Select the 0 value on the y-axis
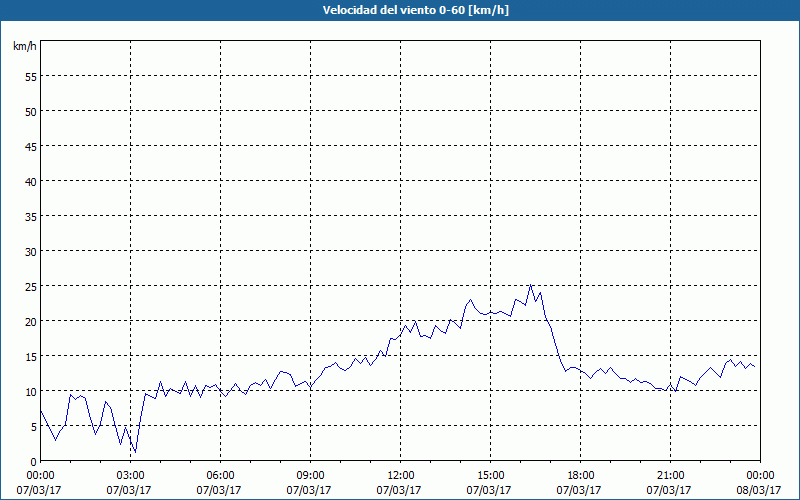Screen dimensions: 800x500 [34, 462]
